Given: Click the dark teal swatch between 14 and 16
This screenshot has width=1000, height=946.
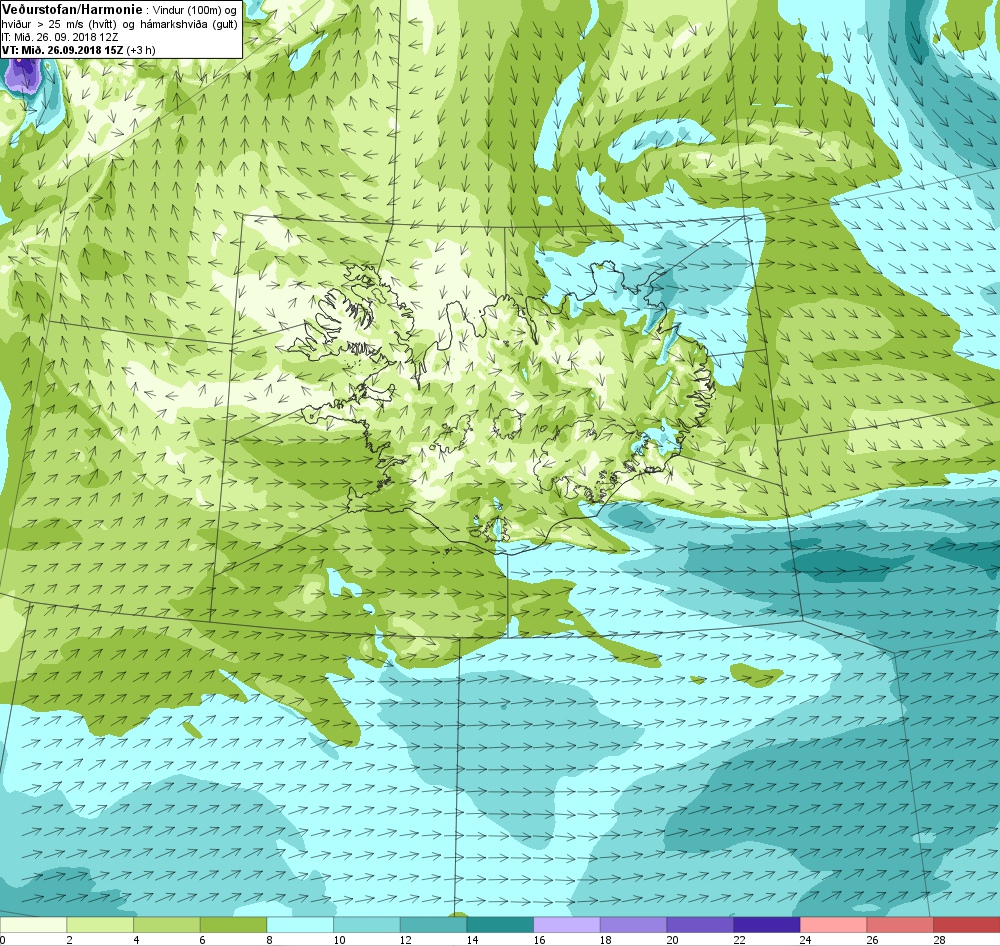Looking at the screenshot, I should (500, 925).
